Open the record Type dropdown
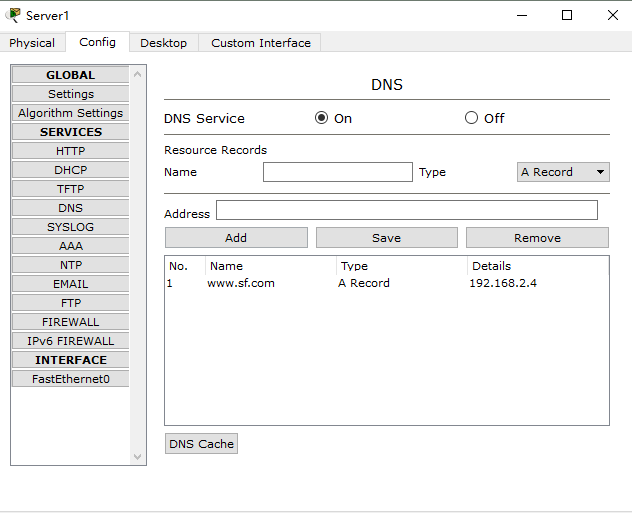This screenshot has height=513, width=632. coord(563,172)
